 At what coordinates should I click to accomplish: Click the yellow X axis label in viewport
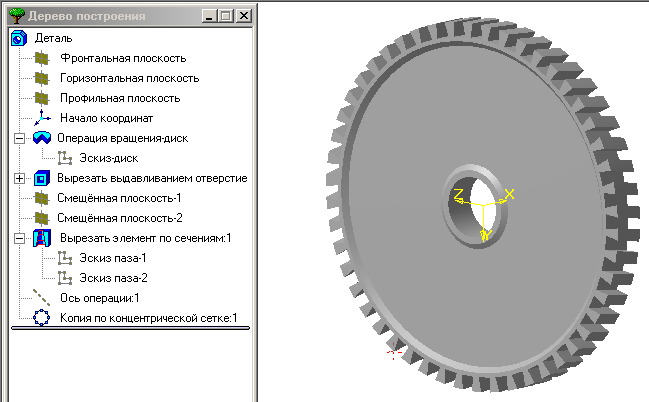509,193
